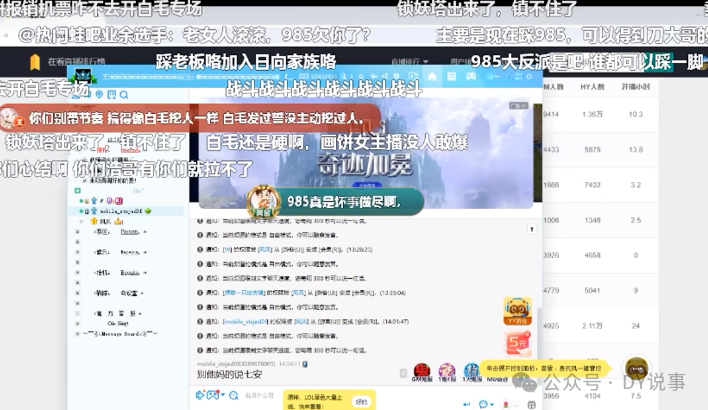
Task: Click the YY channel crown logo avatar
Action: pos(83,75)
